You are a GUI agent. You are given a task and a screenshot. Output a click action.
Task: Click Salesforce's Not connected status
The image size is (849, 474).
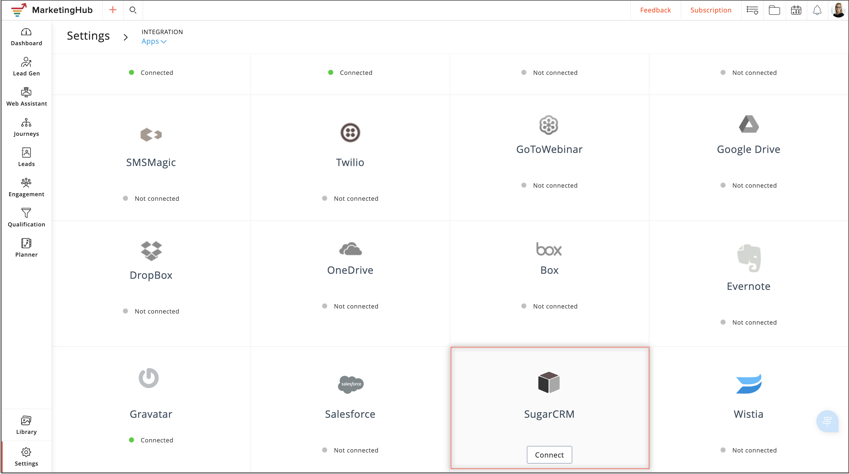tap(350, 450)
